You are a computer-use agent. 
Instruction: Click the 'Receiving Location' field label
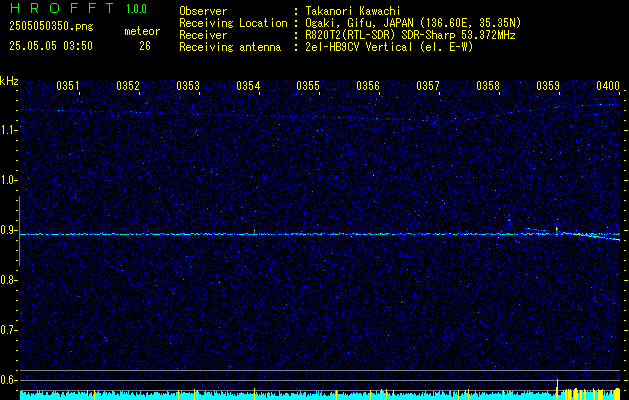233,23
